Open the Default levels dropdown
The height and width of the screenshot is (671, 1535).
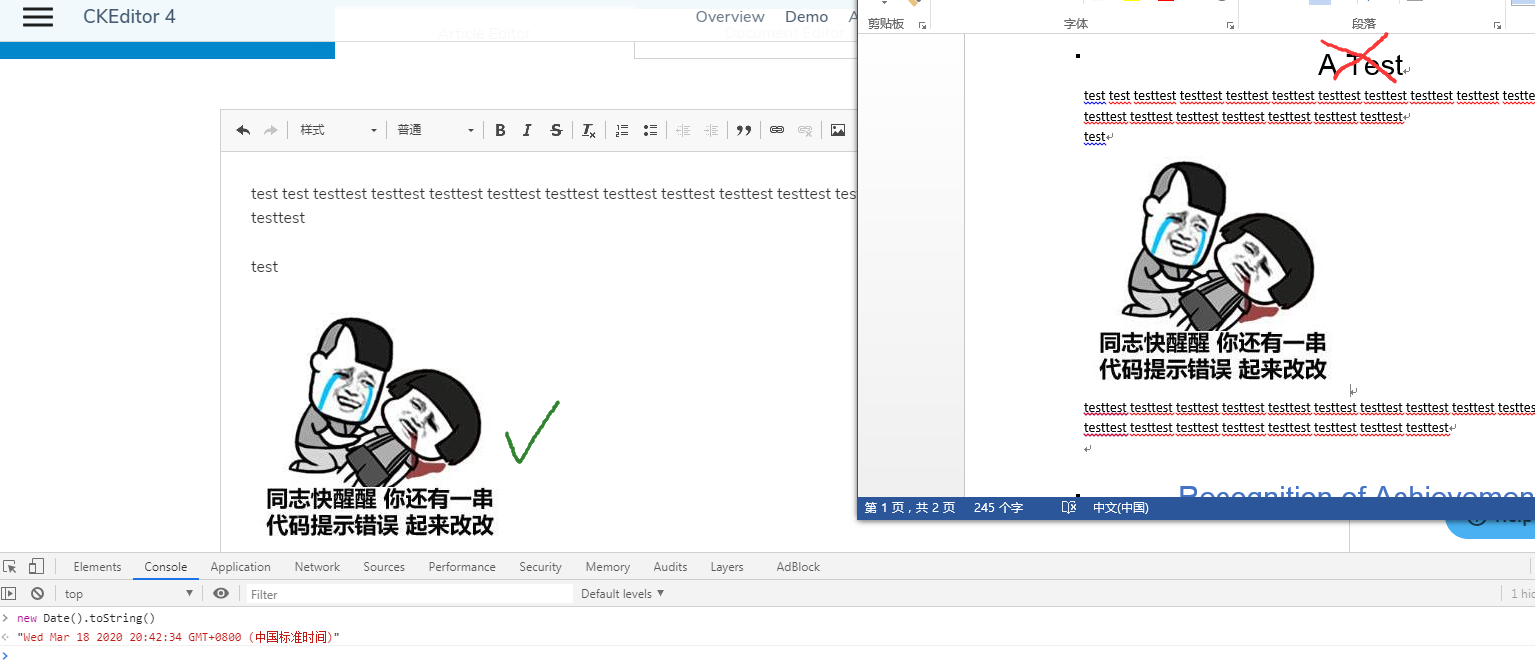(x=622, y=594)
